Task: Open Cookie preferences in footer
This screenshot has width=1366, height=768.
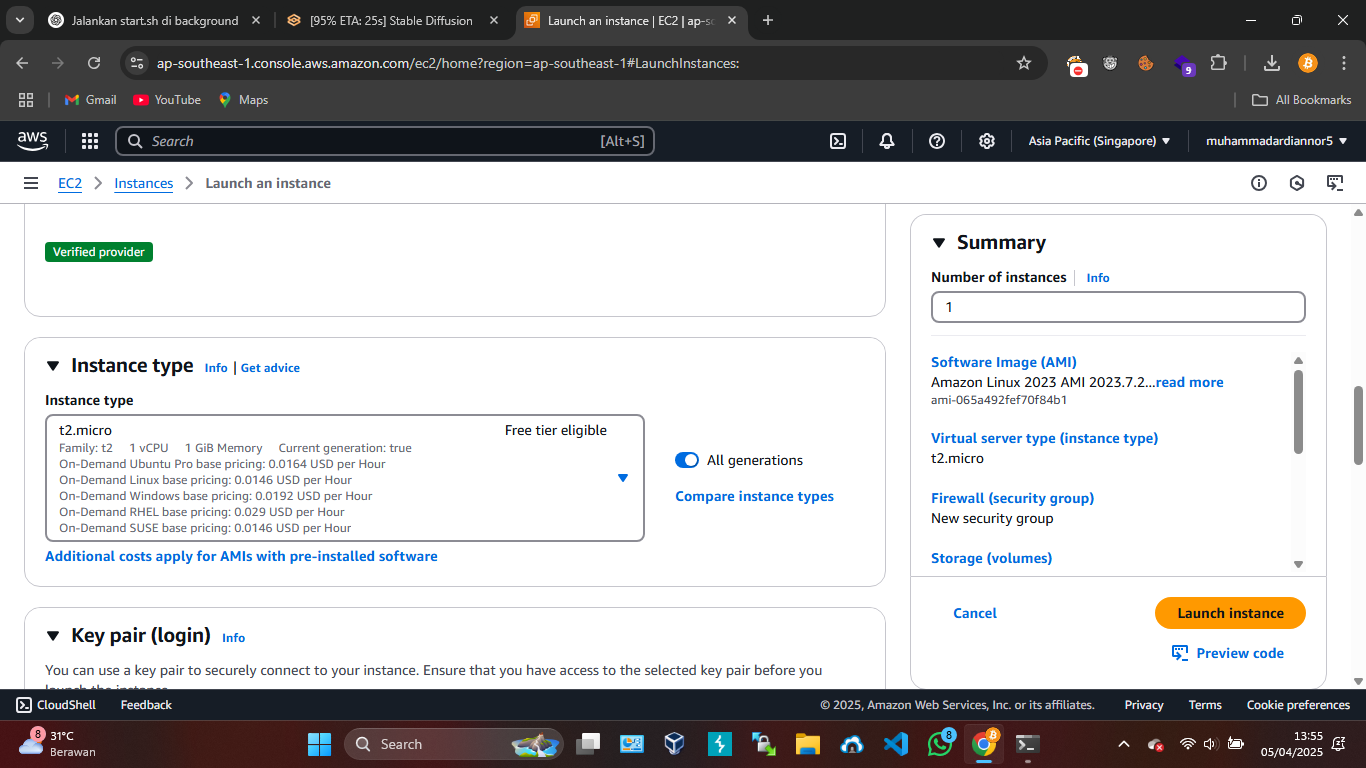Action: pyautogui.click(x=1298, y=705)
